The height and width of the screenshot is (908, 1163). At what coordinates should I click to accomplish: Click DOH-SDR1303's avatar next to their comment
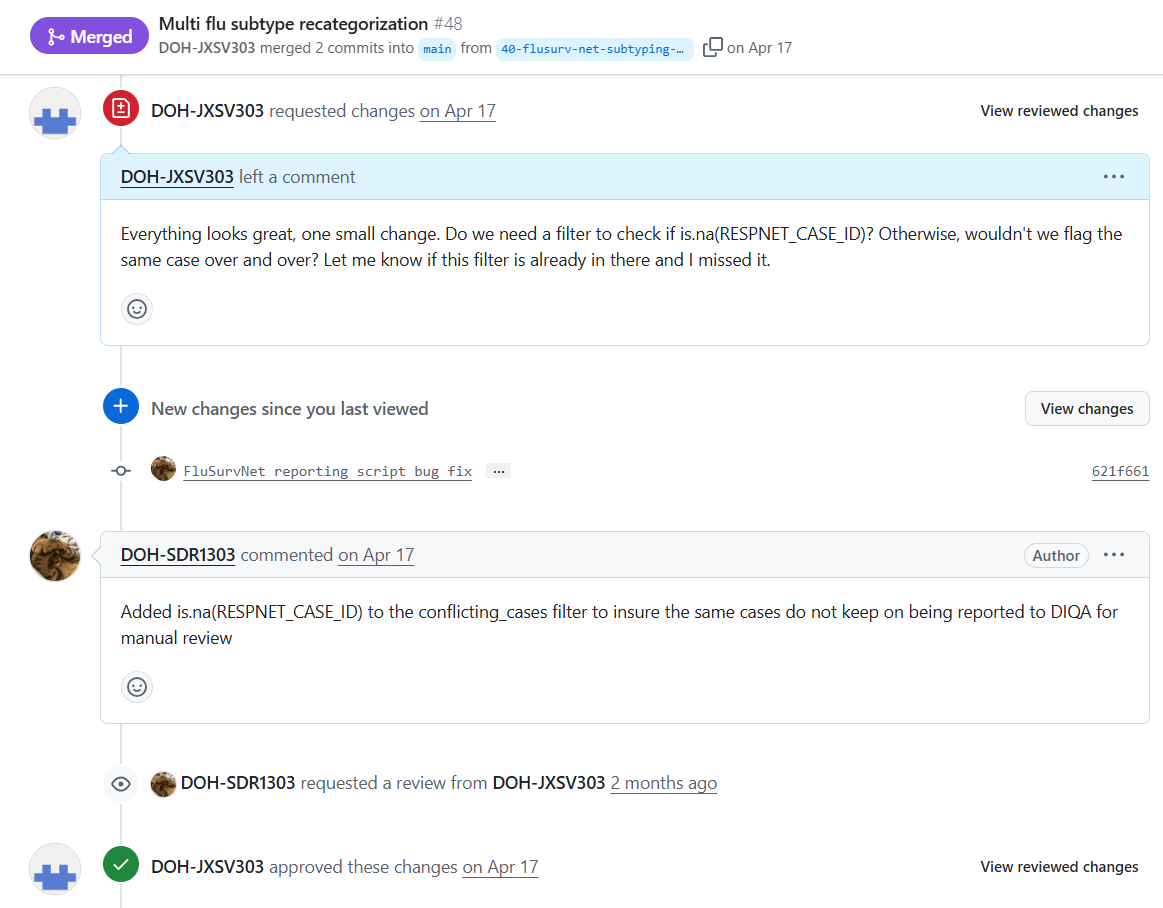click(x=55, y=555)
